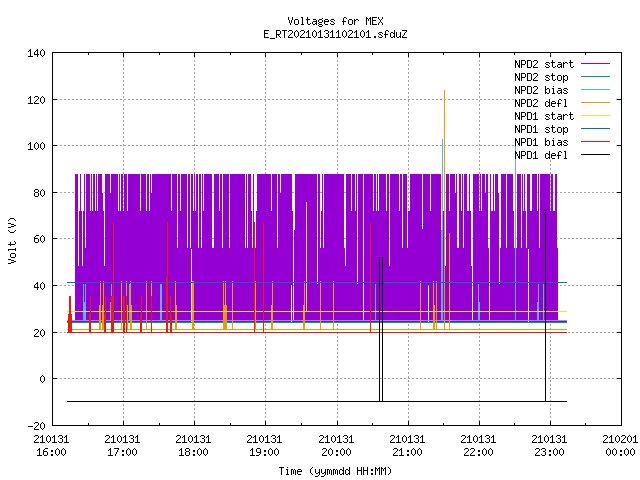Screen dimensions: 640x480
Task: Click the 80 y-axis tick label
Action: [x=39, y=193]
